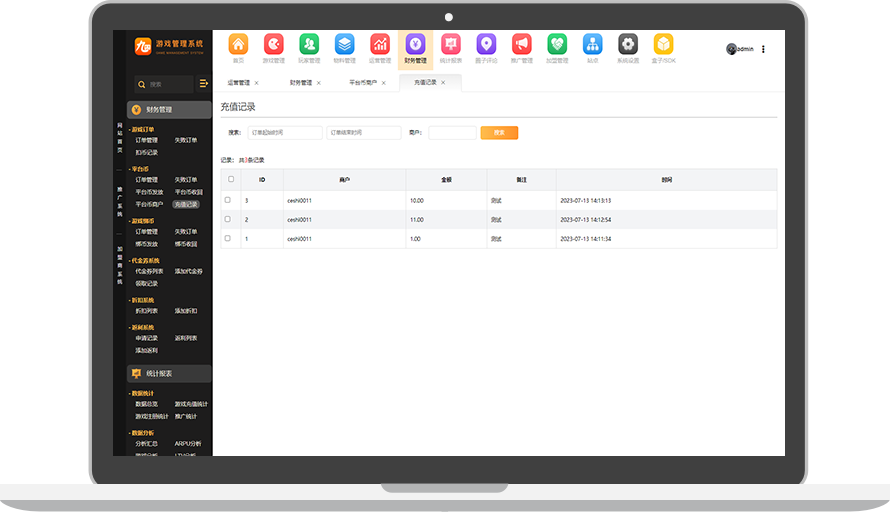890x526 pixels.
Task: Toggle the sidebar collapse icon beside search
Action: [x=204, y=84]
